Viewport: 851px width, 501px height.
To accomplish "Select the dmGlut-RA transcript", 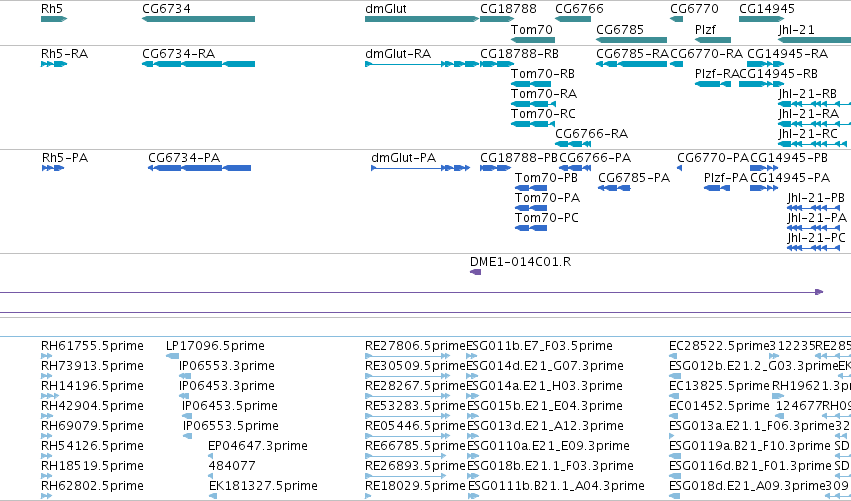I will click(422, 64).
